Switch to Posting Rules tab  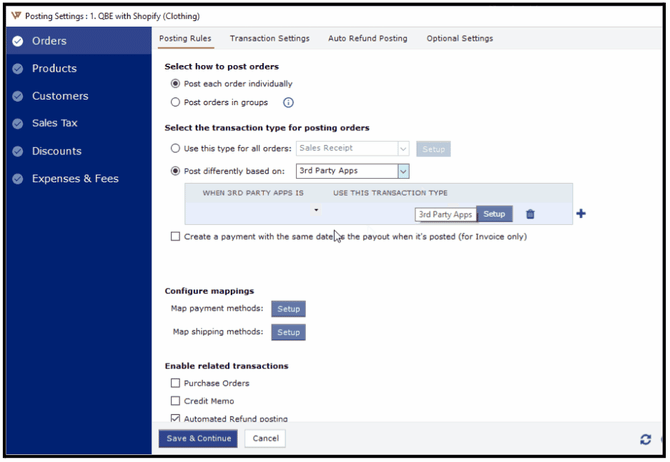(x=185, y=38)
